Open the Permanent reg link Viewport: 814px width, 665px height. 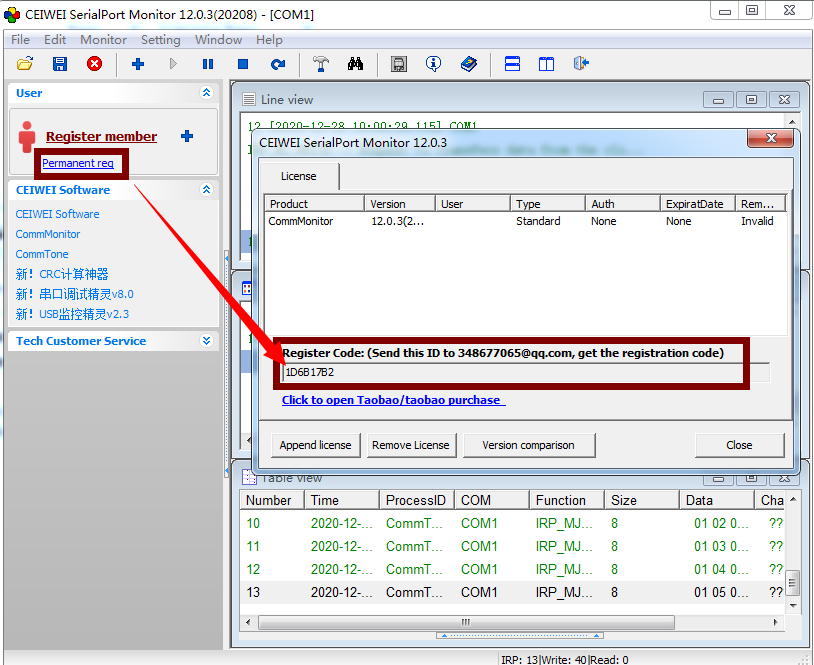point(78,163)
